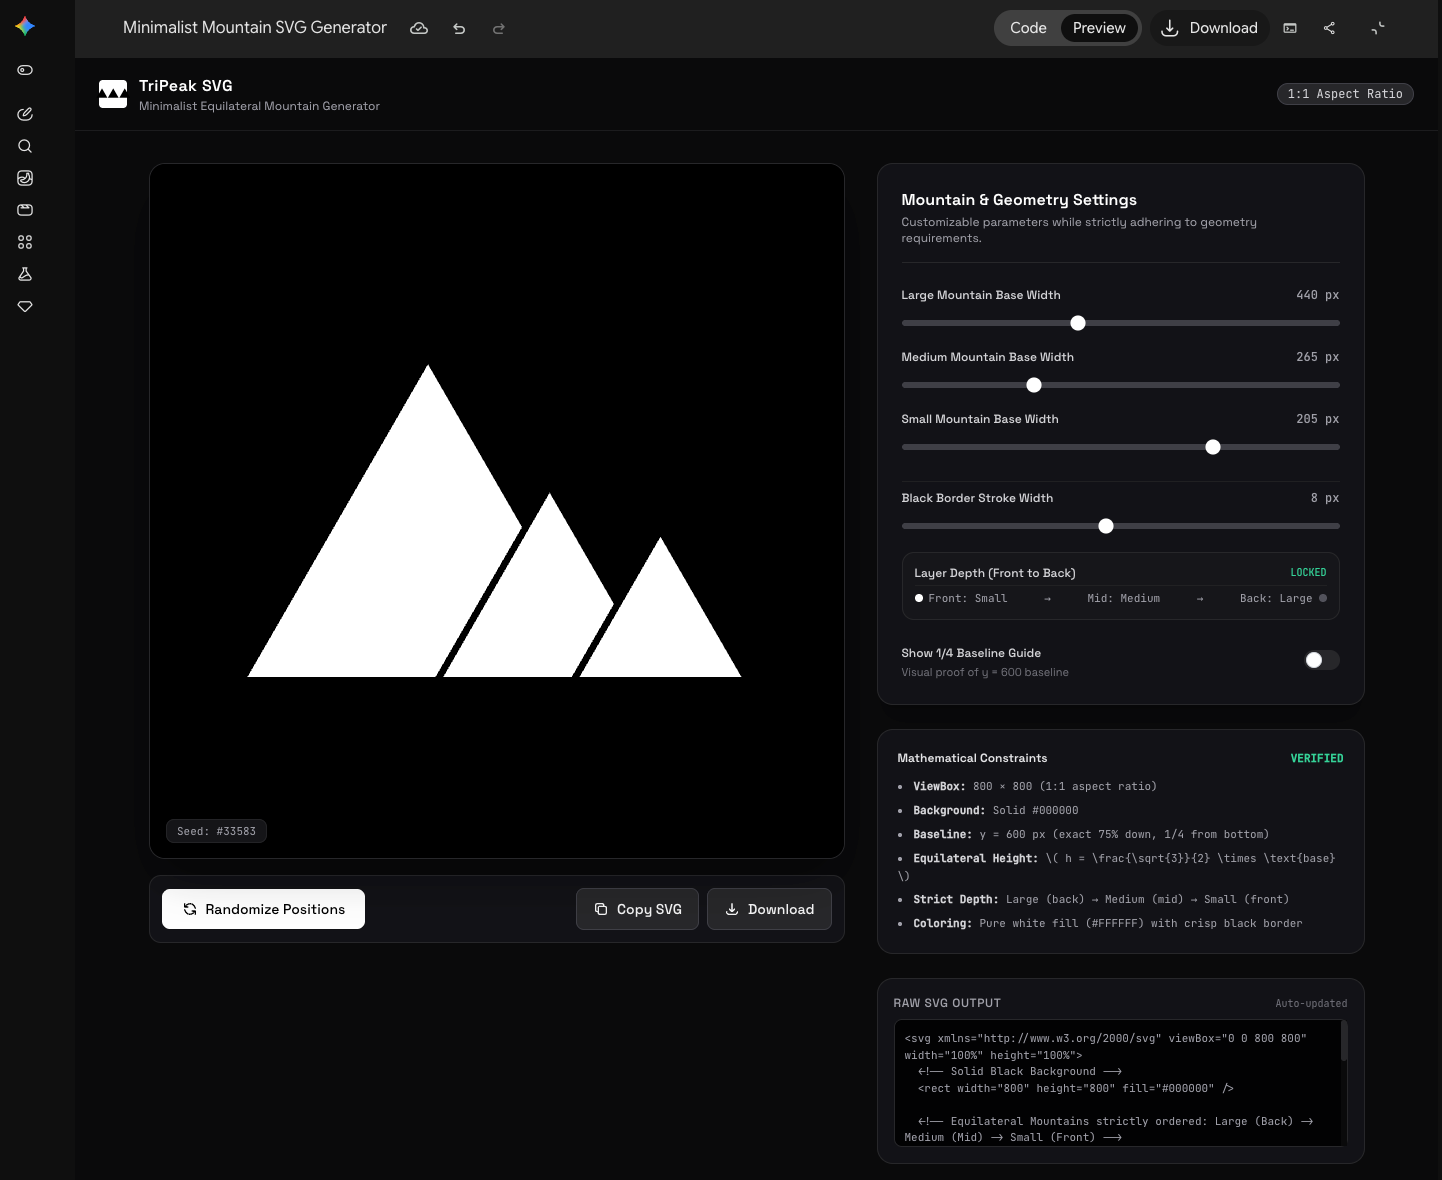Screen dimensions: 1442x1180
Task: Click the undo arrow icon
Action: [459, 28]
